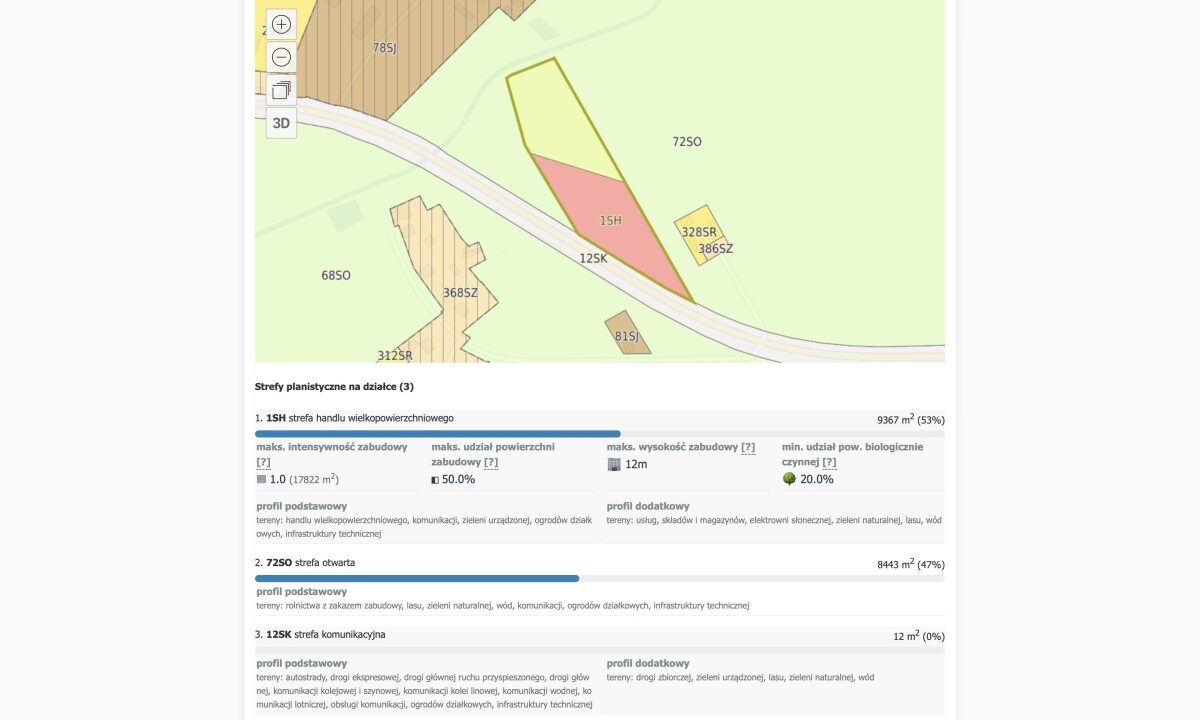
Task: Open help for maks. udział powierzchni zabudowy
Action: click(491, 463)
